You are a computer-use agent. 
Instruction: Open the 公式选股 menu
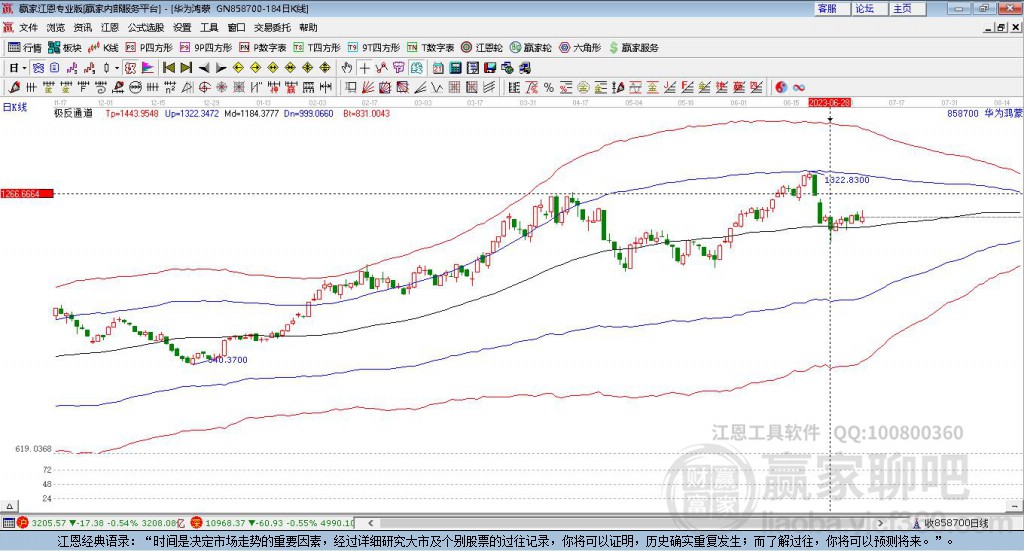[x=146, y=27]
